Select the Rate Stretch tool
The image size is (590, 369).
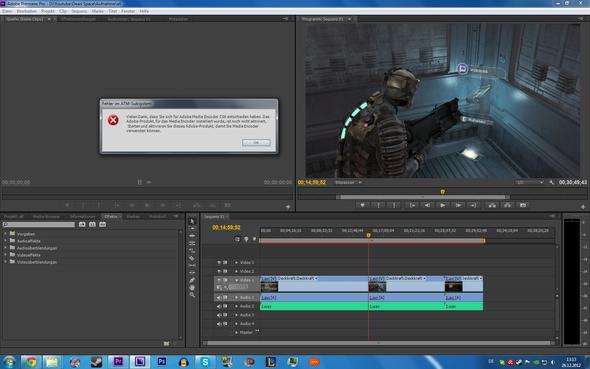point(192,251)
